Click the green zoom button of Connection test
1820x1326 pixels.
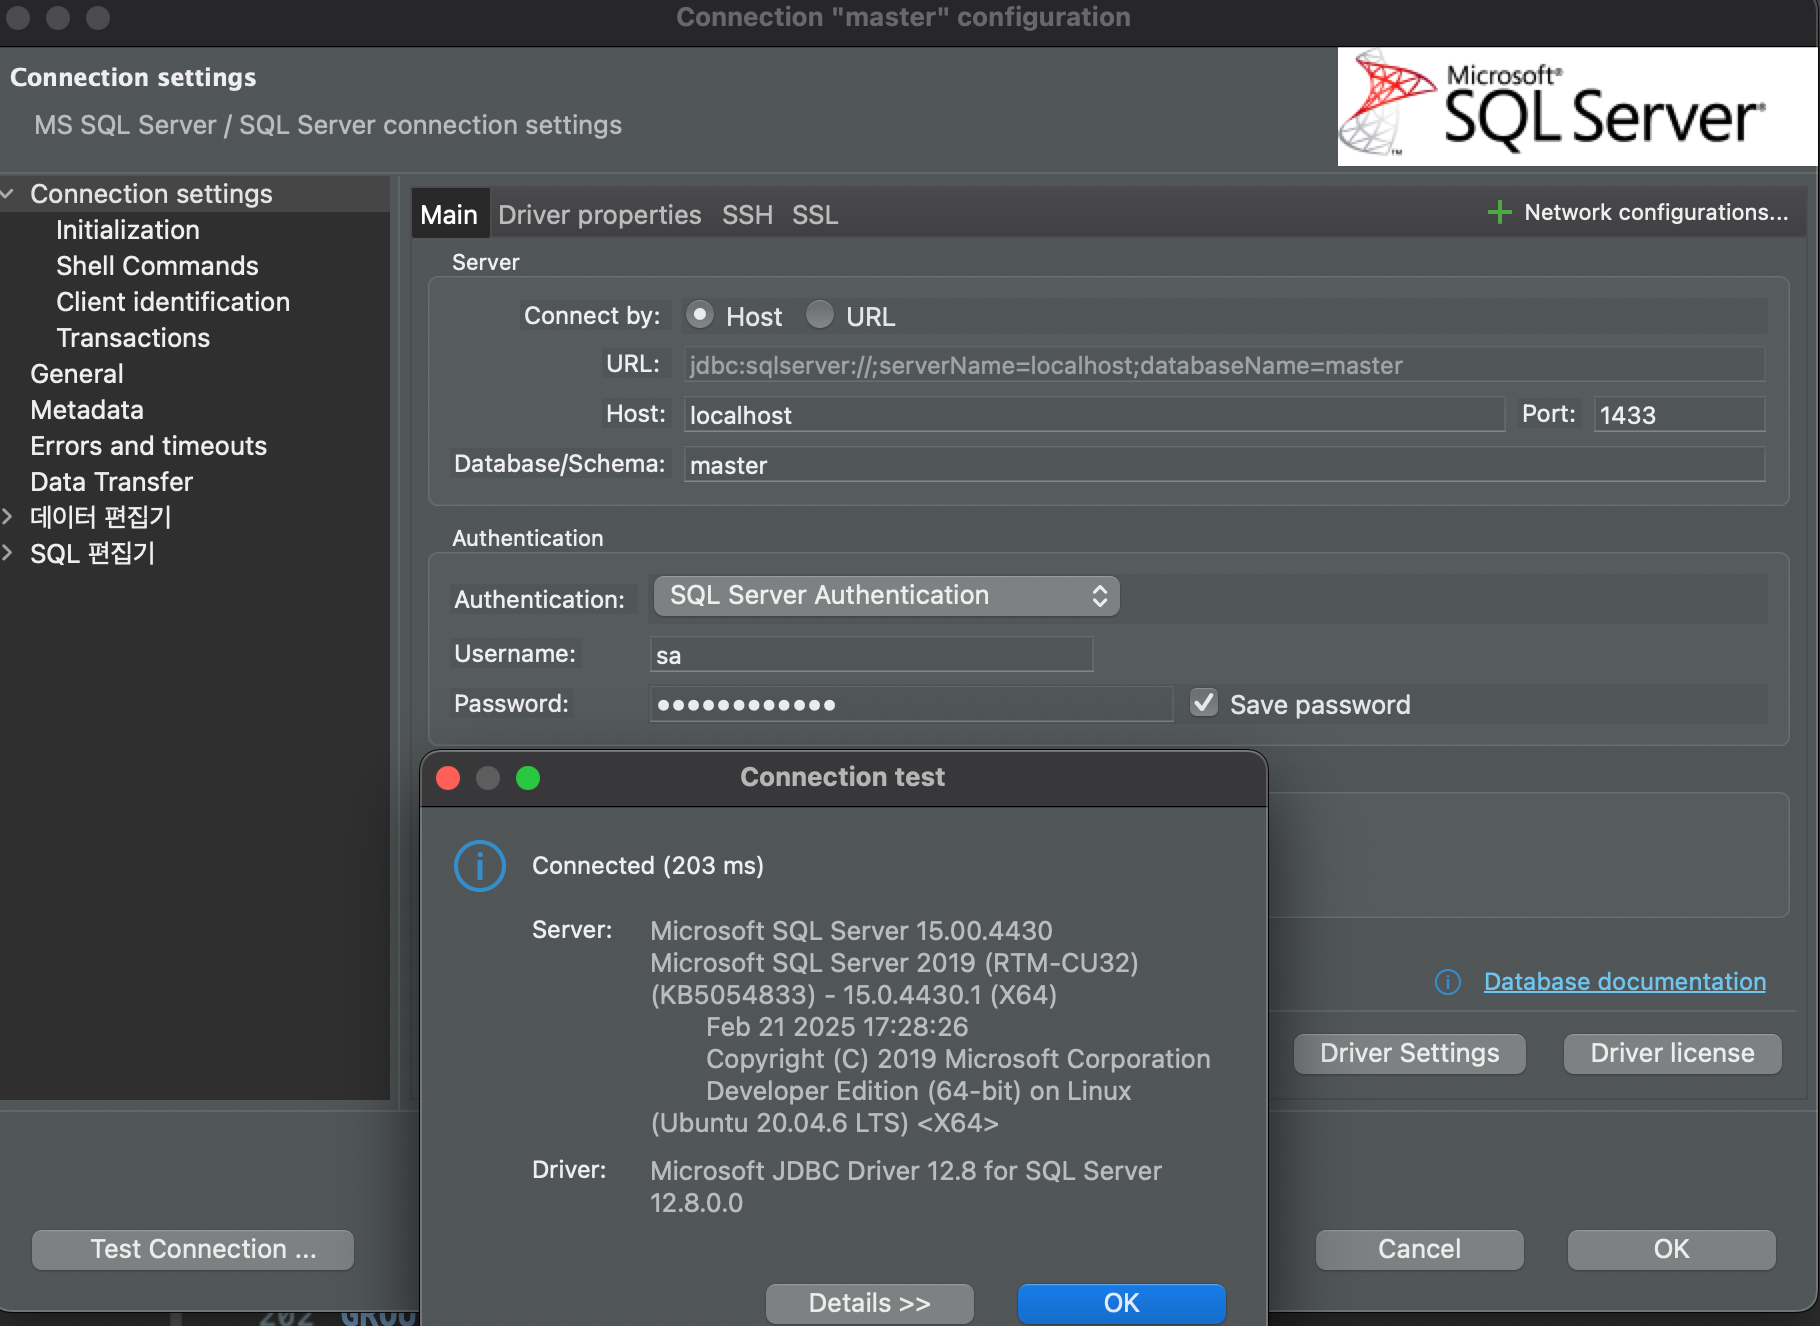(528, 778)
